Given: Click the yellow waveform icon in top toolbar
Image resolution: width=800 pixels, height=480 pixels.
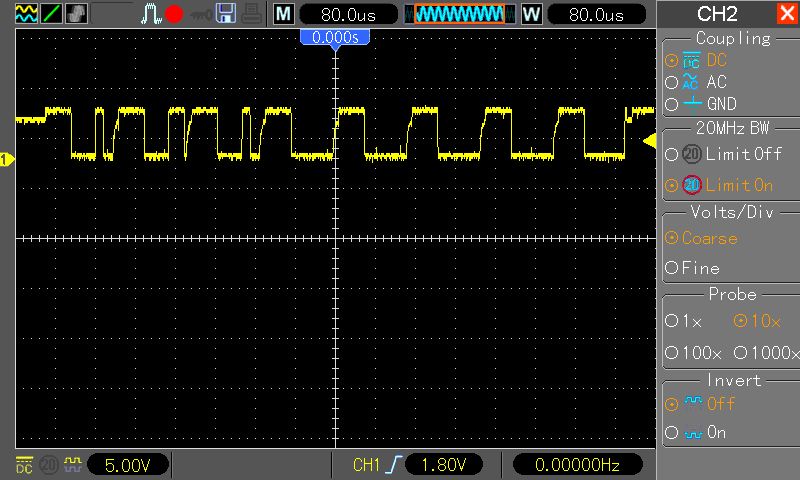Looking at the screenshot, I should click(x=26, y=14).
